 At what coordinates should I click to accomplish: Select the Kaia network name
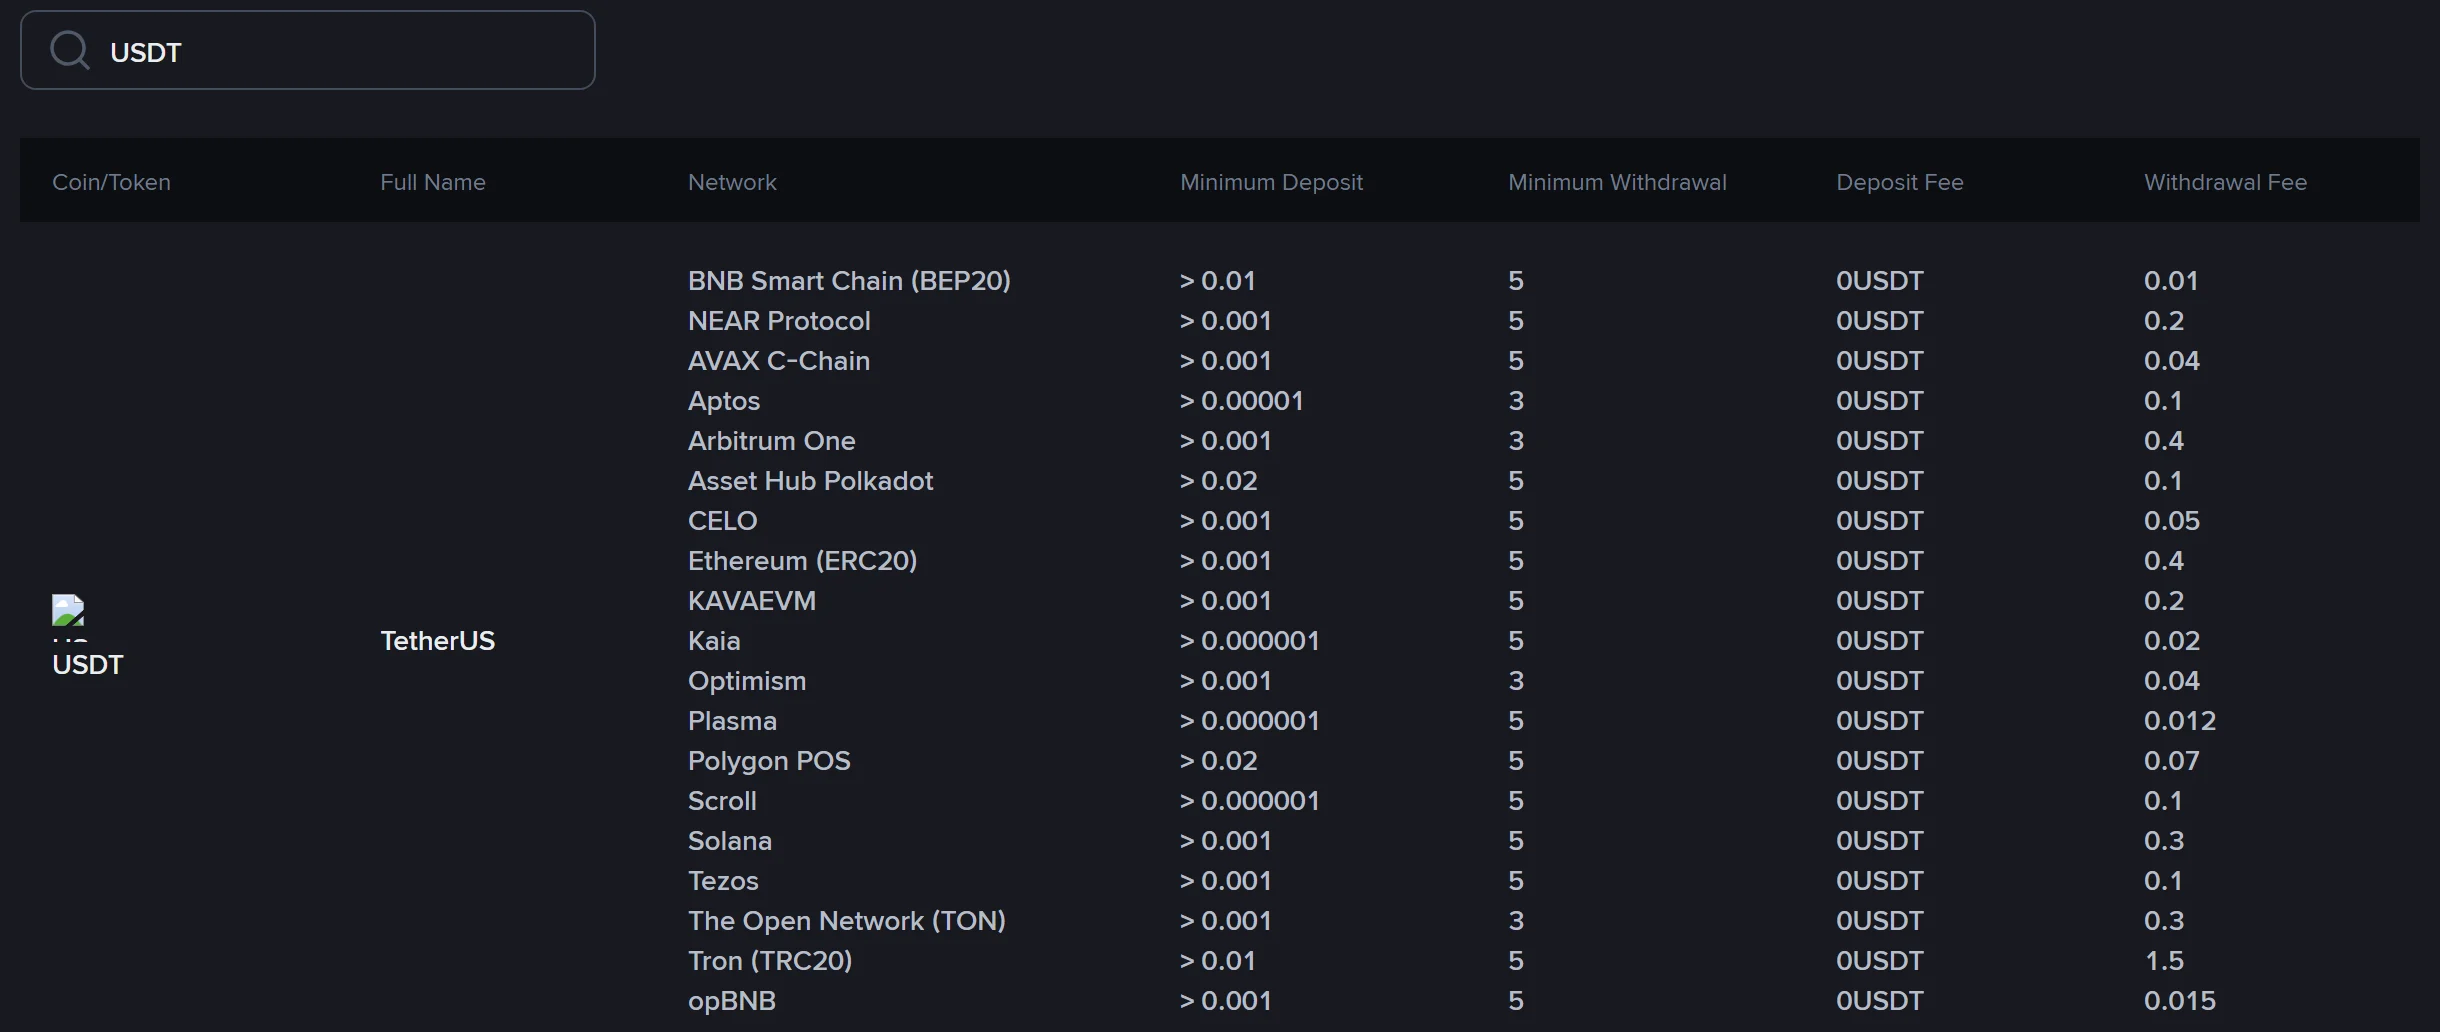click(714, 641)
